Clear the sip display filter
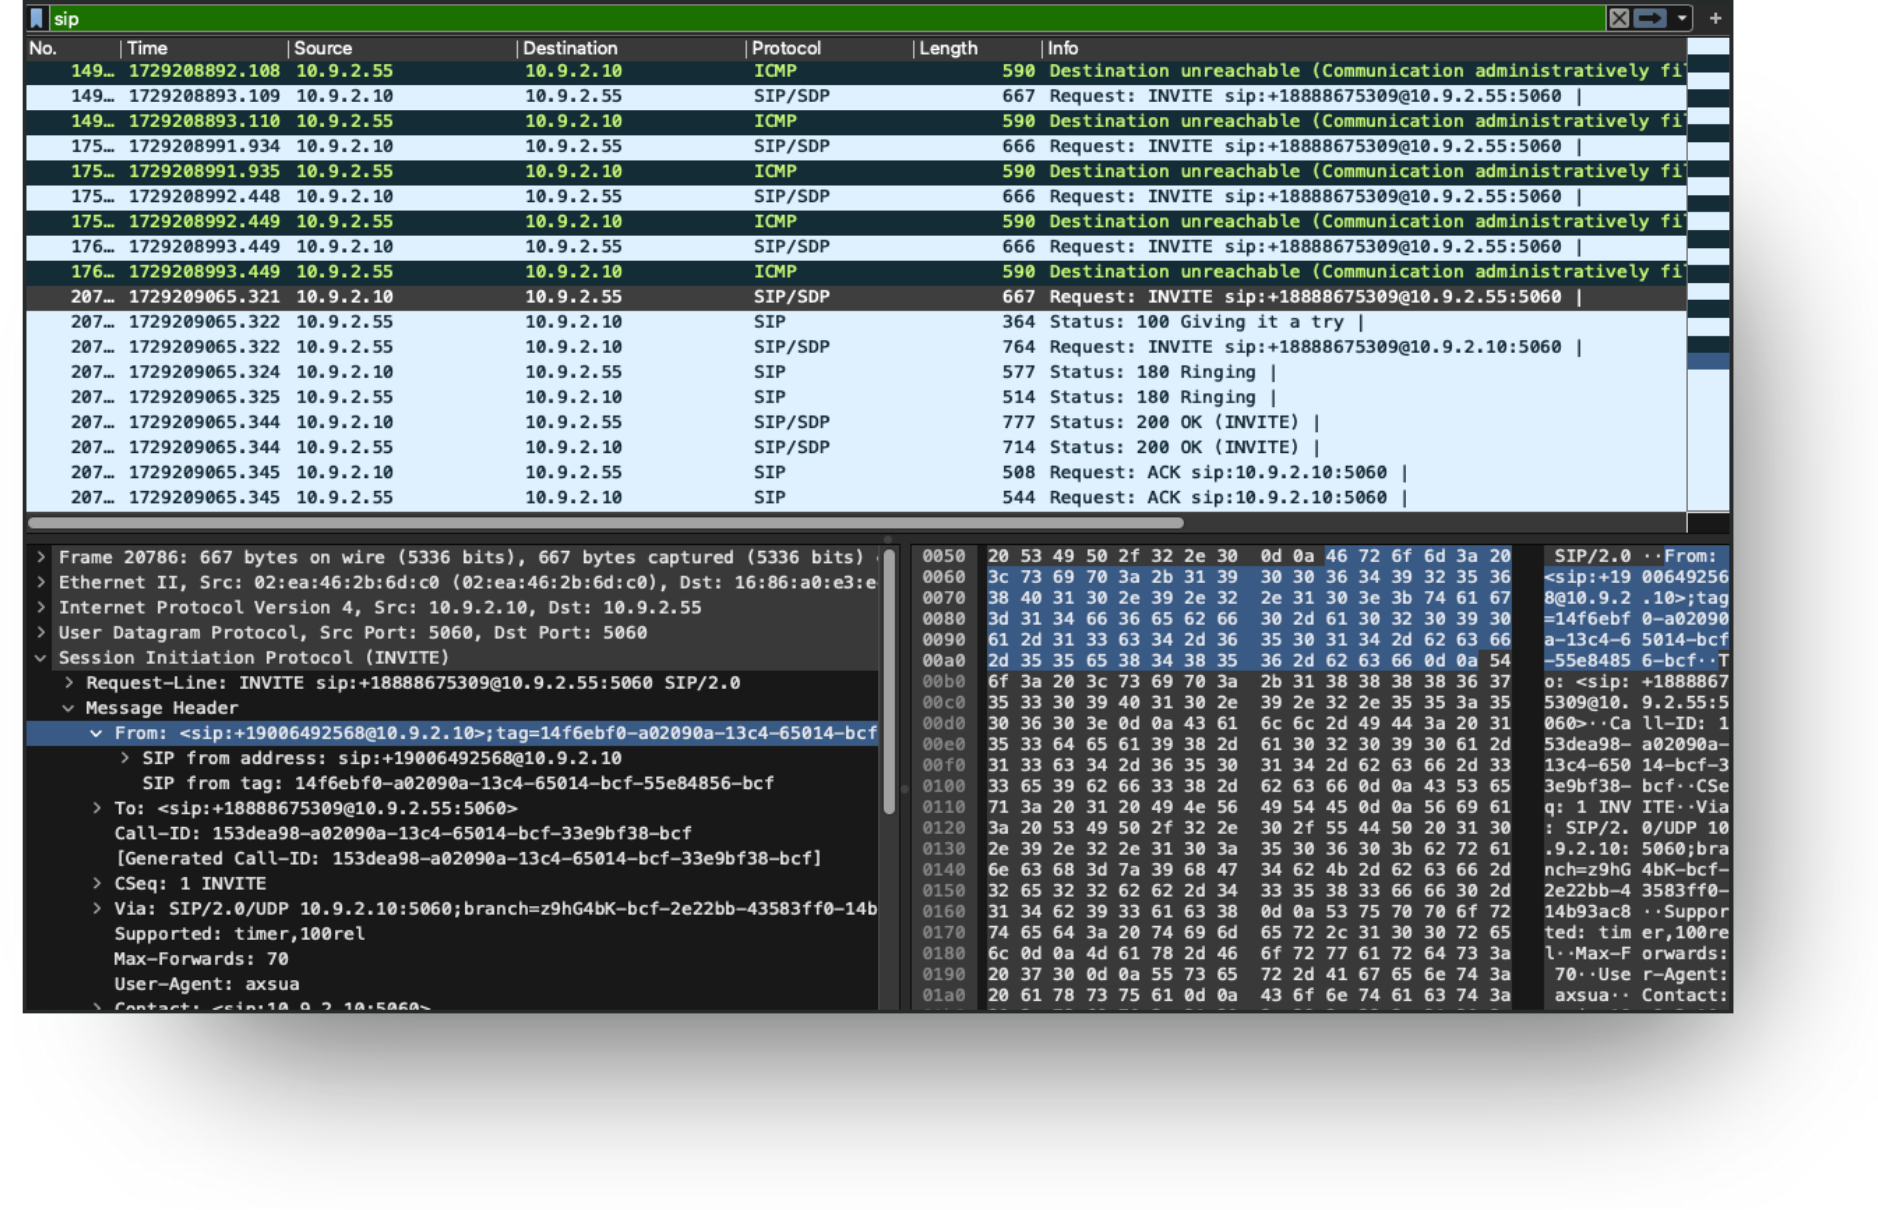This screenshot has height=1210, width=1878. [x=1618, y=18]
